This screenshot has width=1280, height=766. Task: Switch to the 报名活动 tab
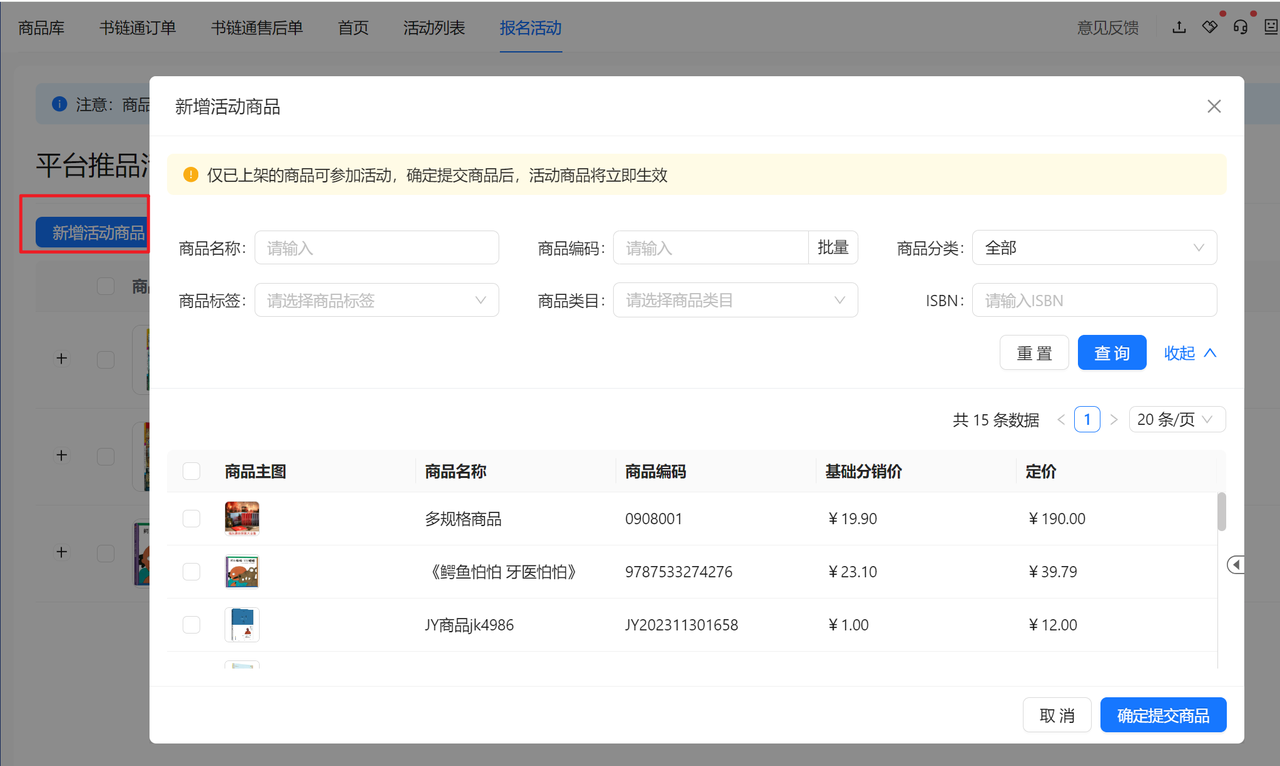531,28
